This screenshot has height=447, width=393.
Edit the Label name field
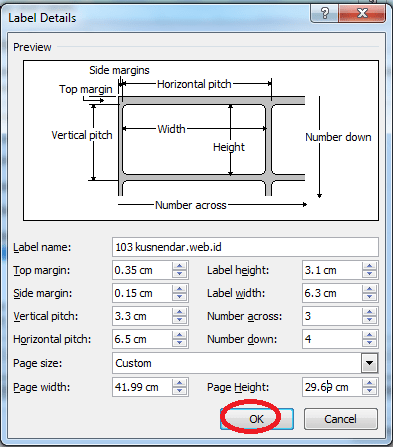[x=245, y=247]
